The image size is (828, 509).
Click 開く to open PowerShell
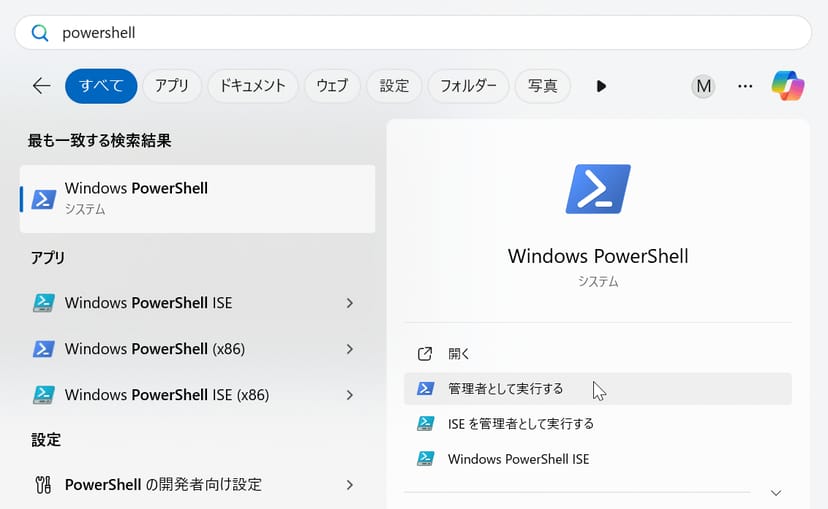point(458,354)
